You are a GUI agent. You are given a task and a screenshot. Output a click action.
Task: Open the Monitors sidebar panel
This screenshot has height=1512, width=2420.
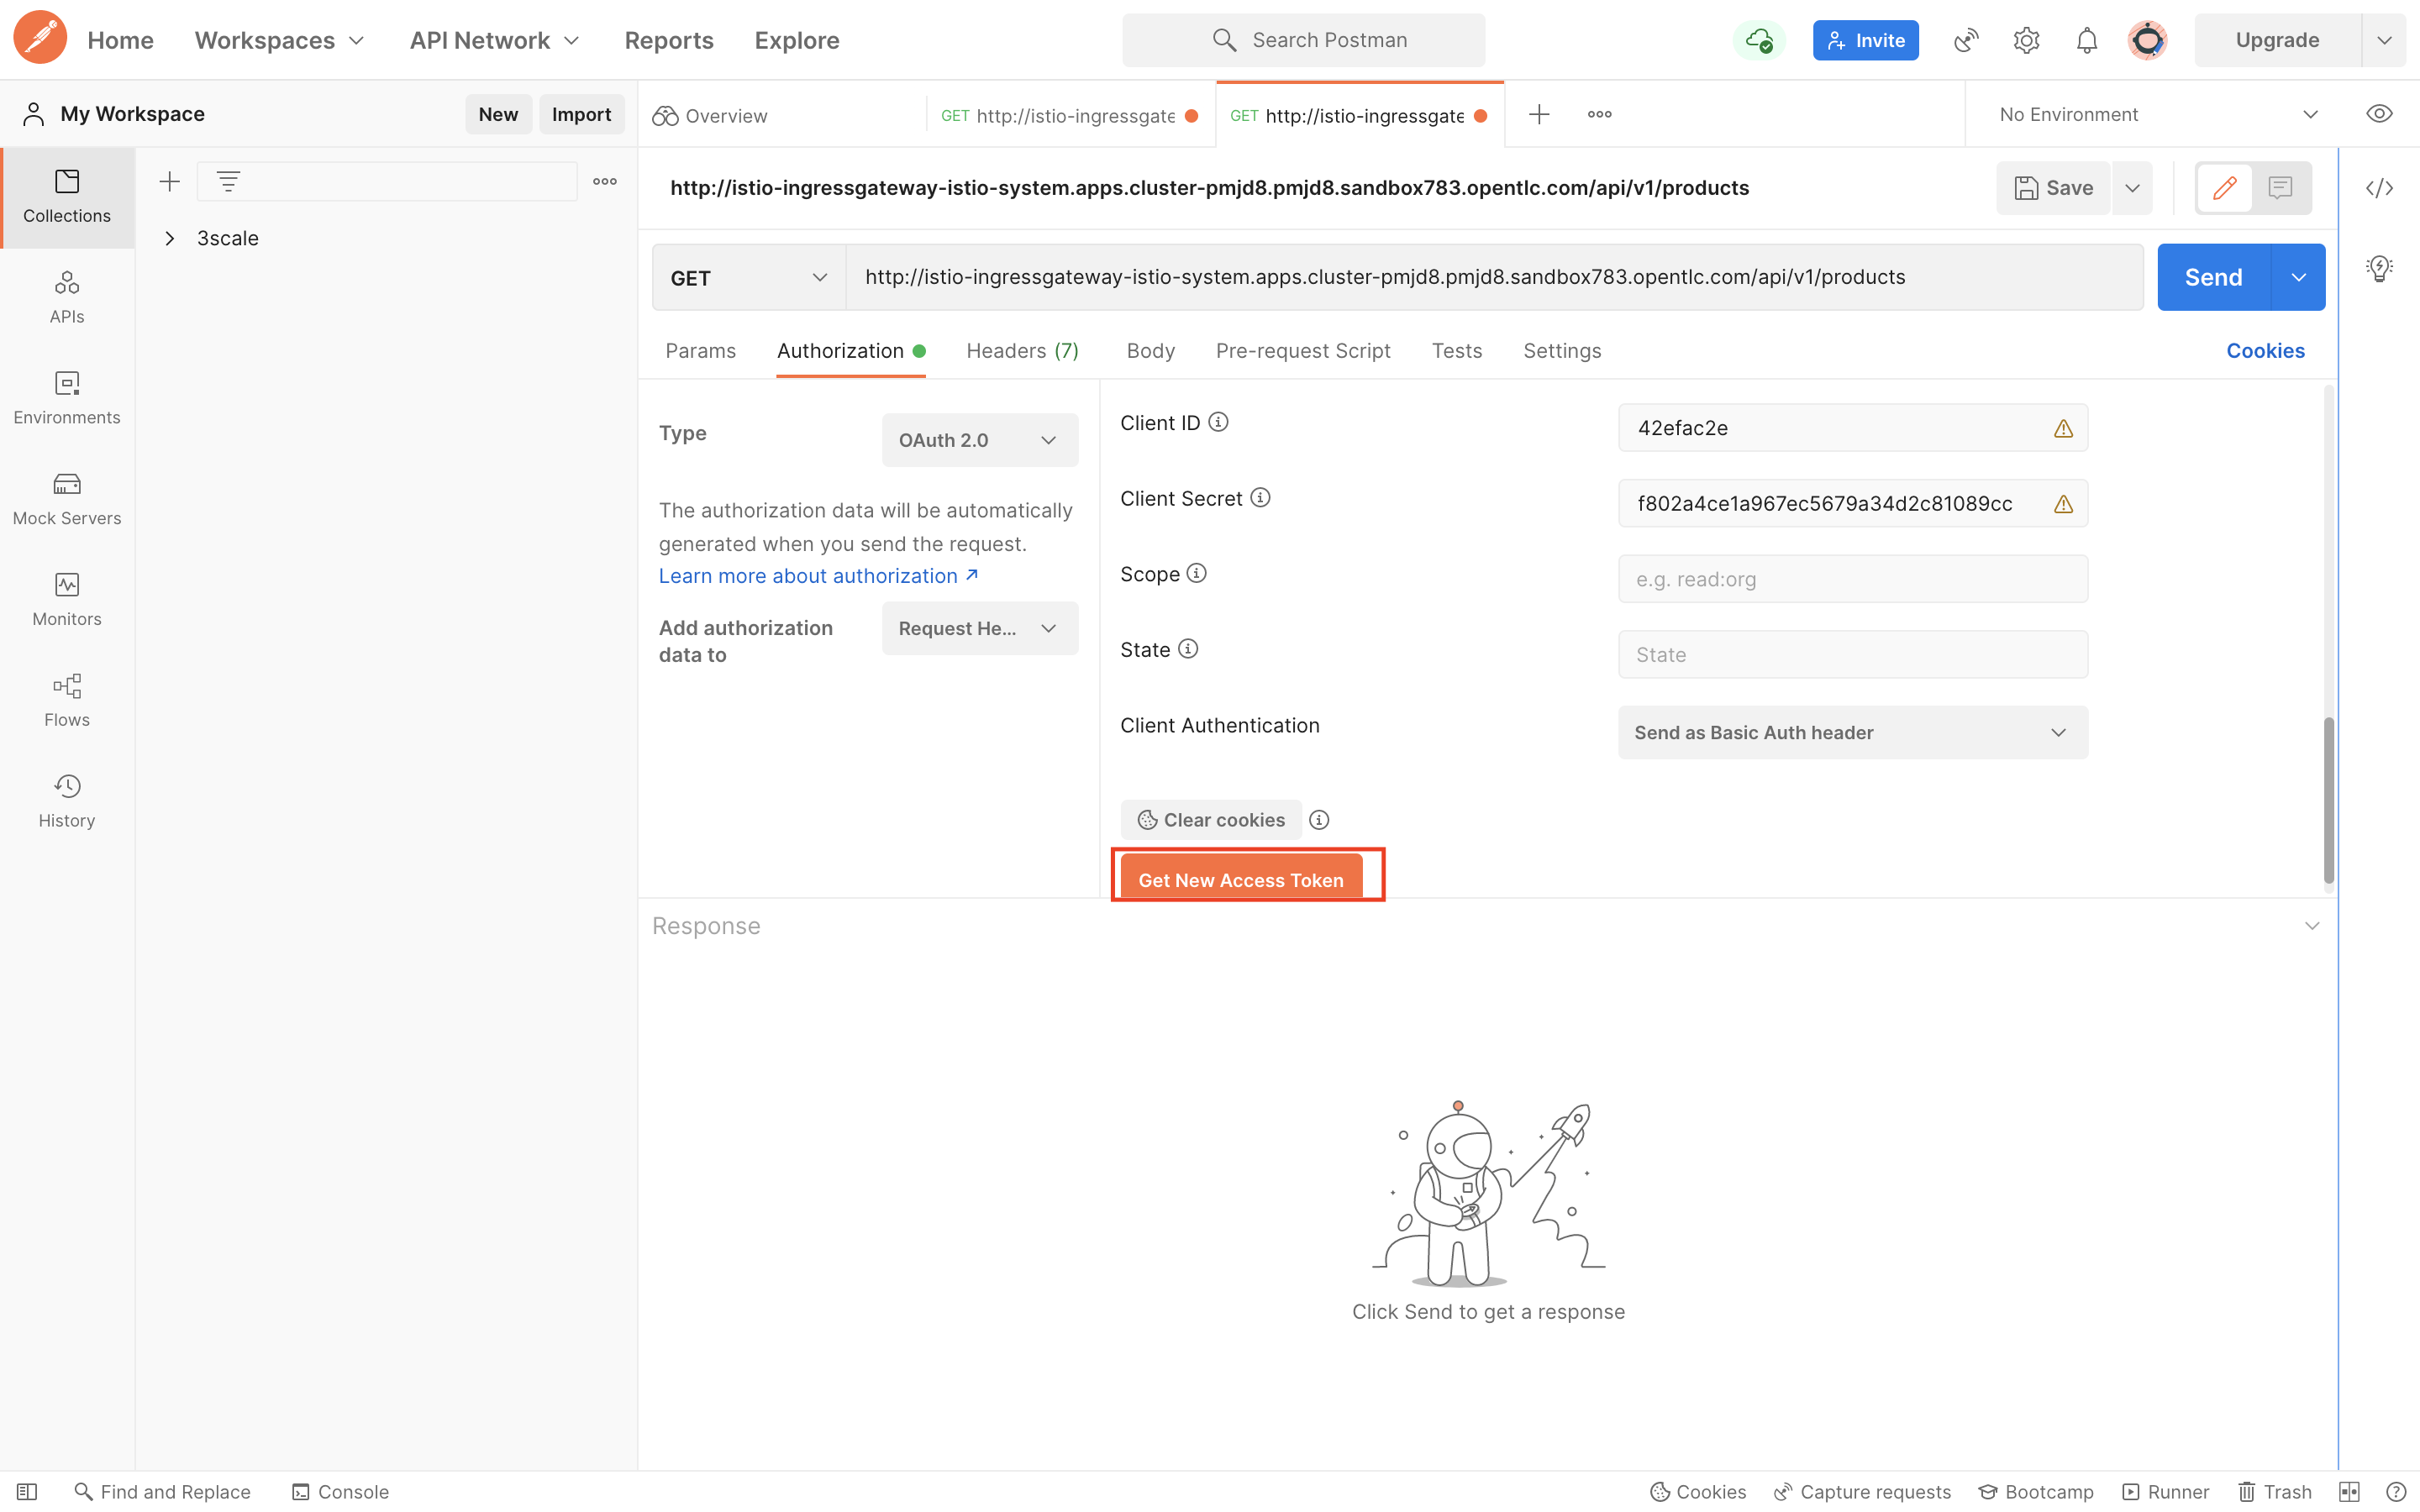click(x=67, y=599)
